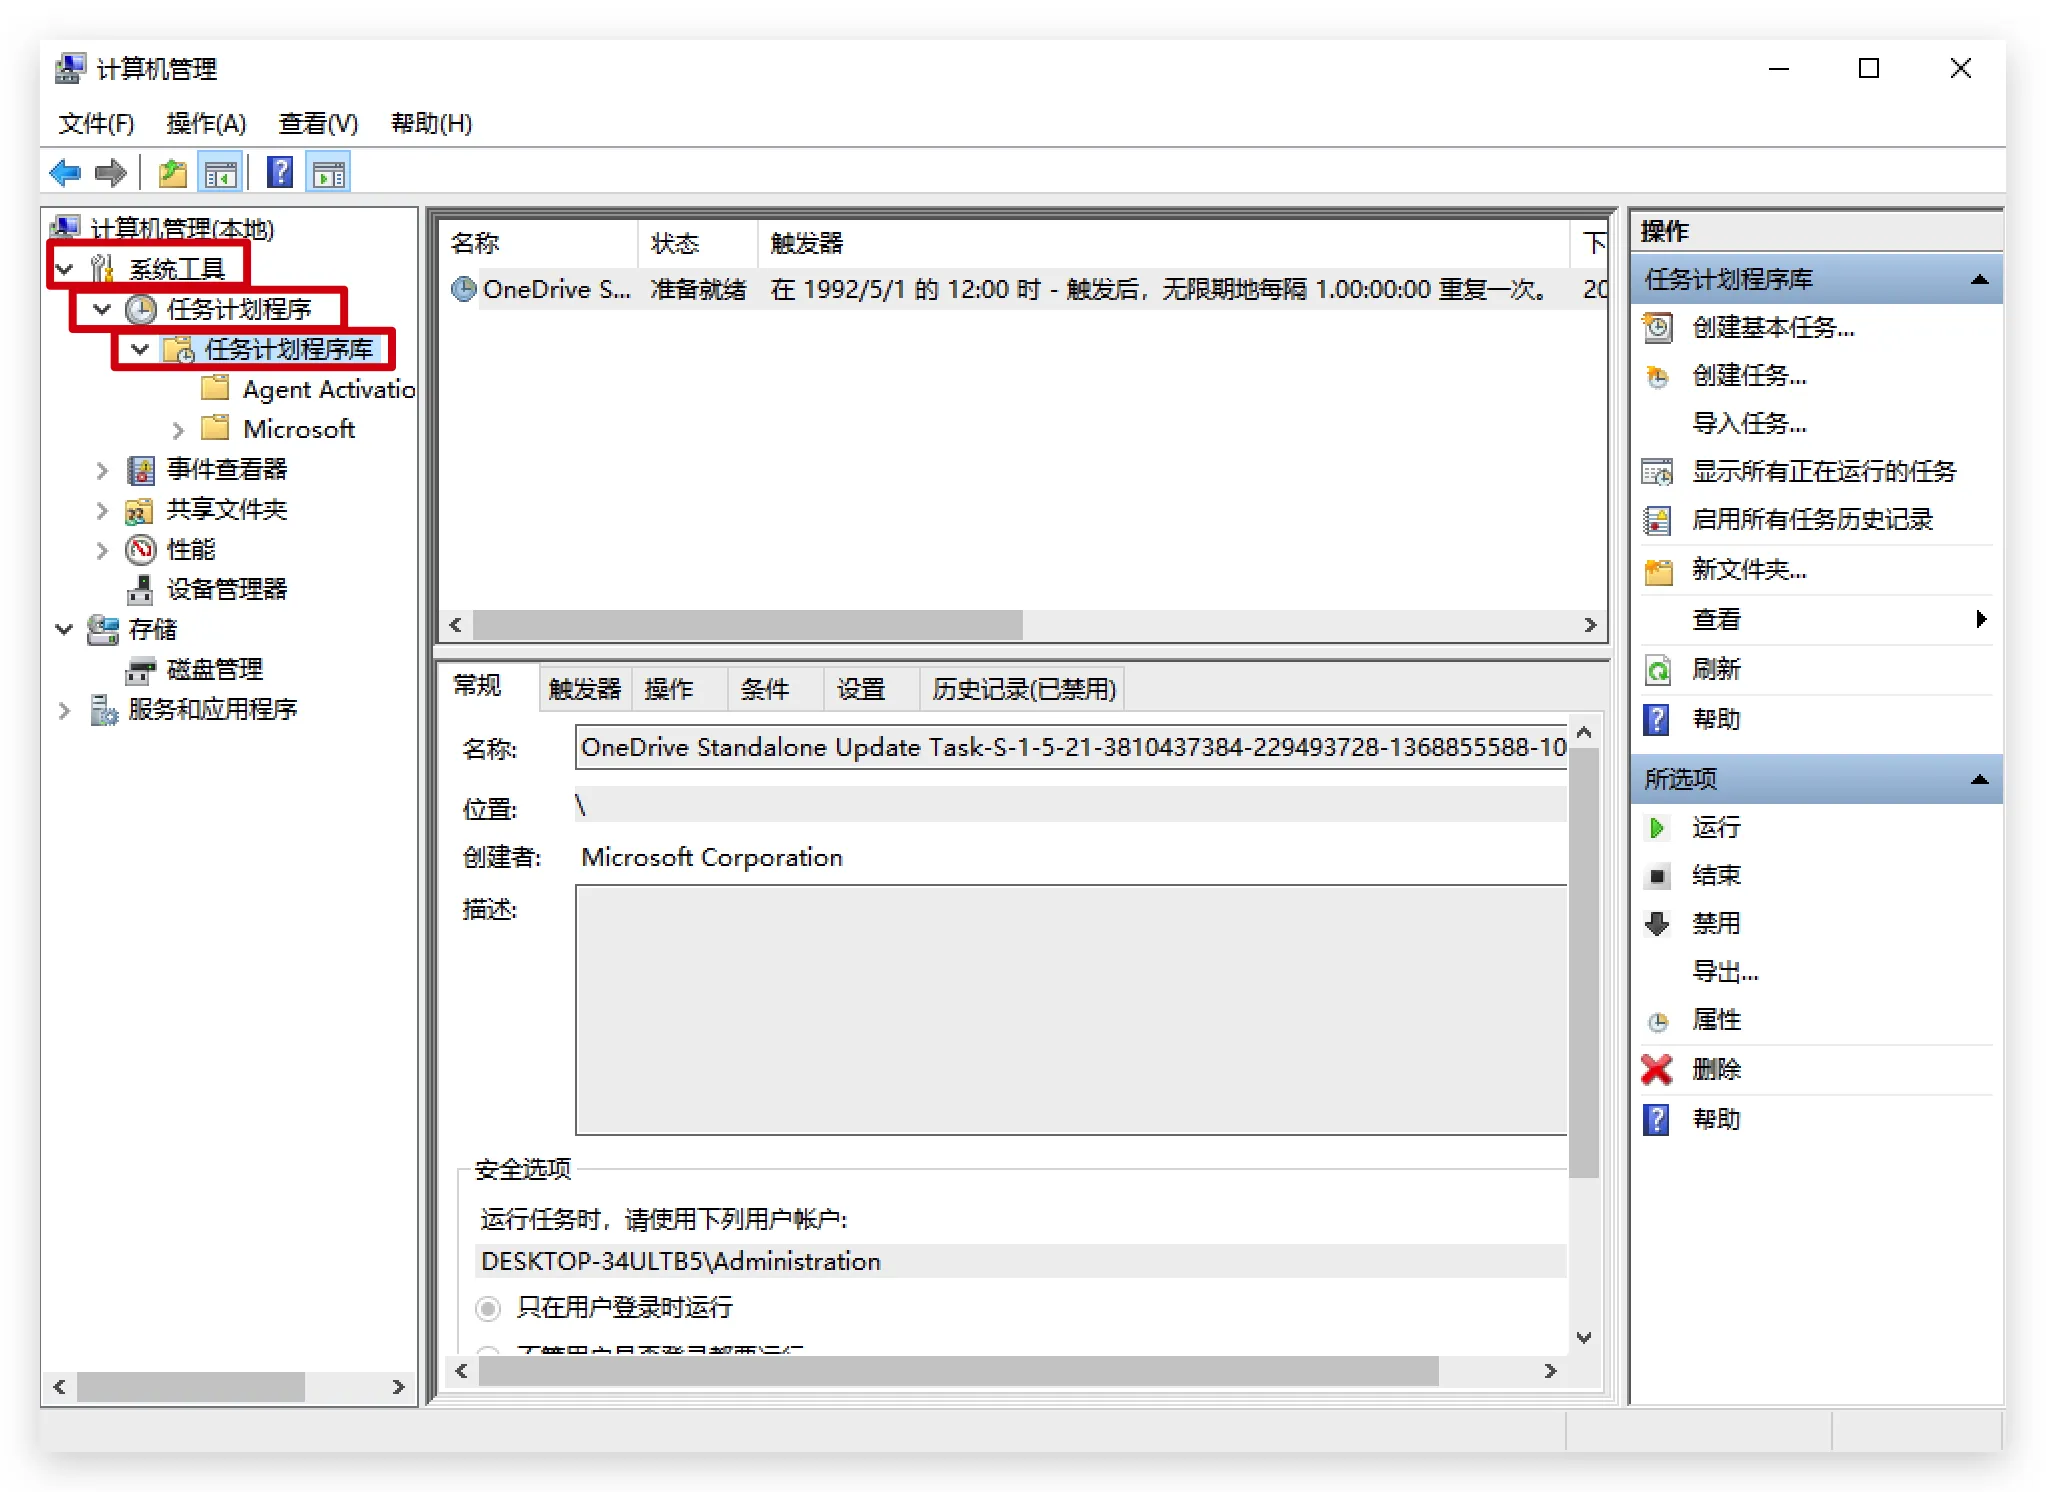Click the 帮助 icon under 任务计划程序库 actions

[x=1657, y=719]
